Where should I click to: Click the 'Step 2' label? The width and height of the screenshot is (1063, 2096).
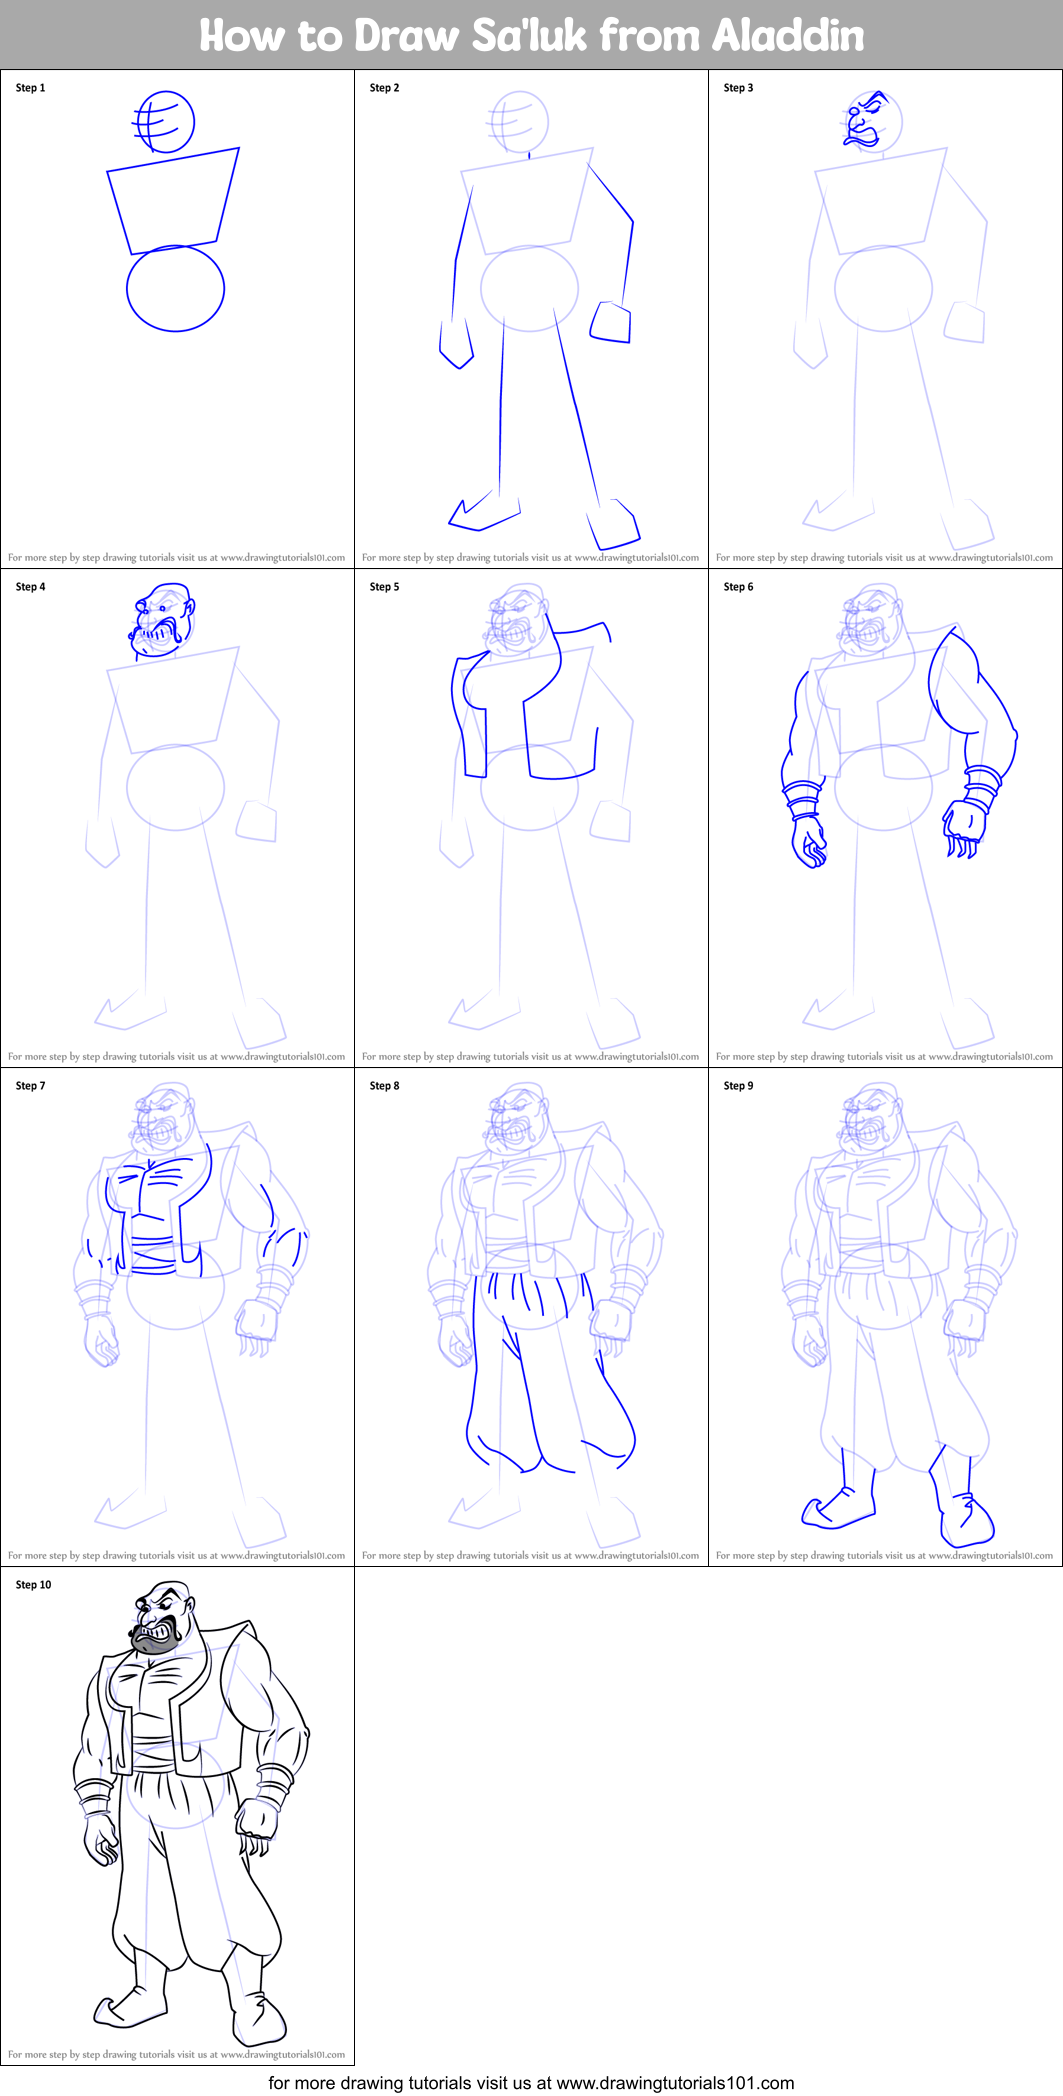pyautogui.click(x=384, y=88)
